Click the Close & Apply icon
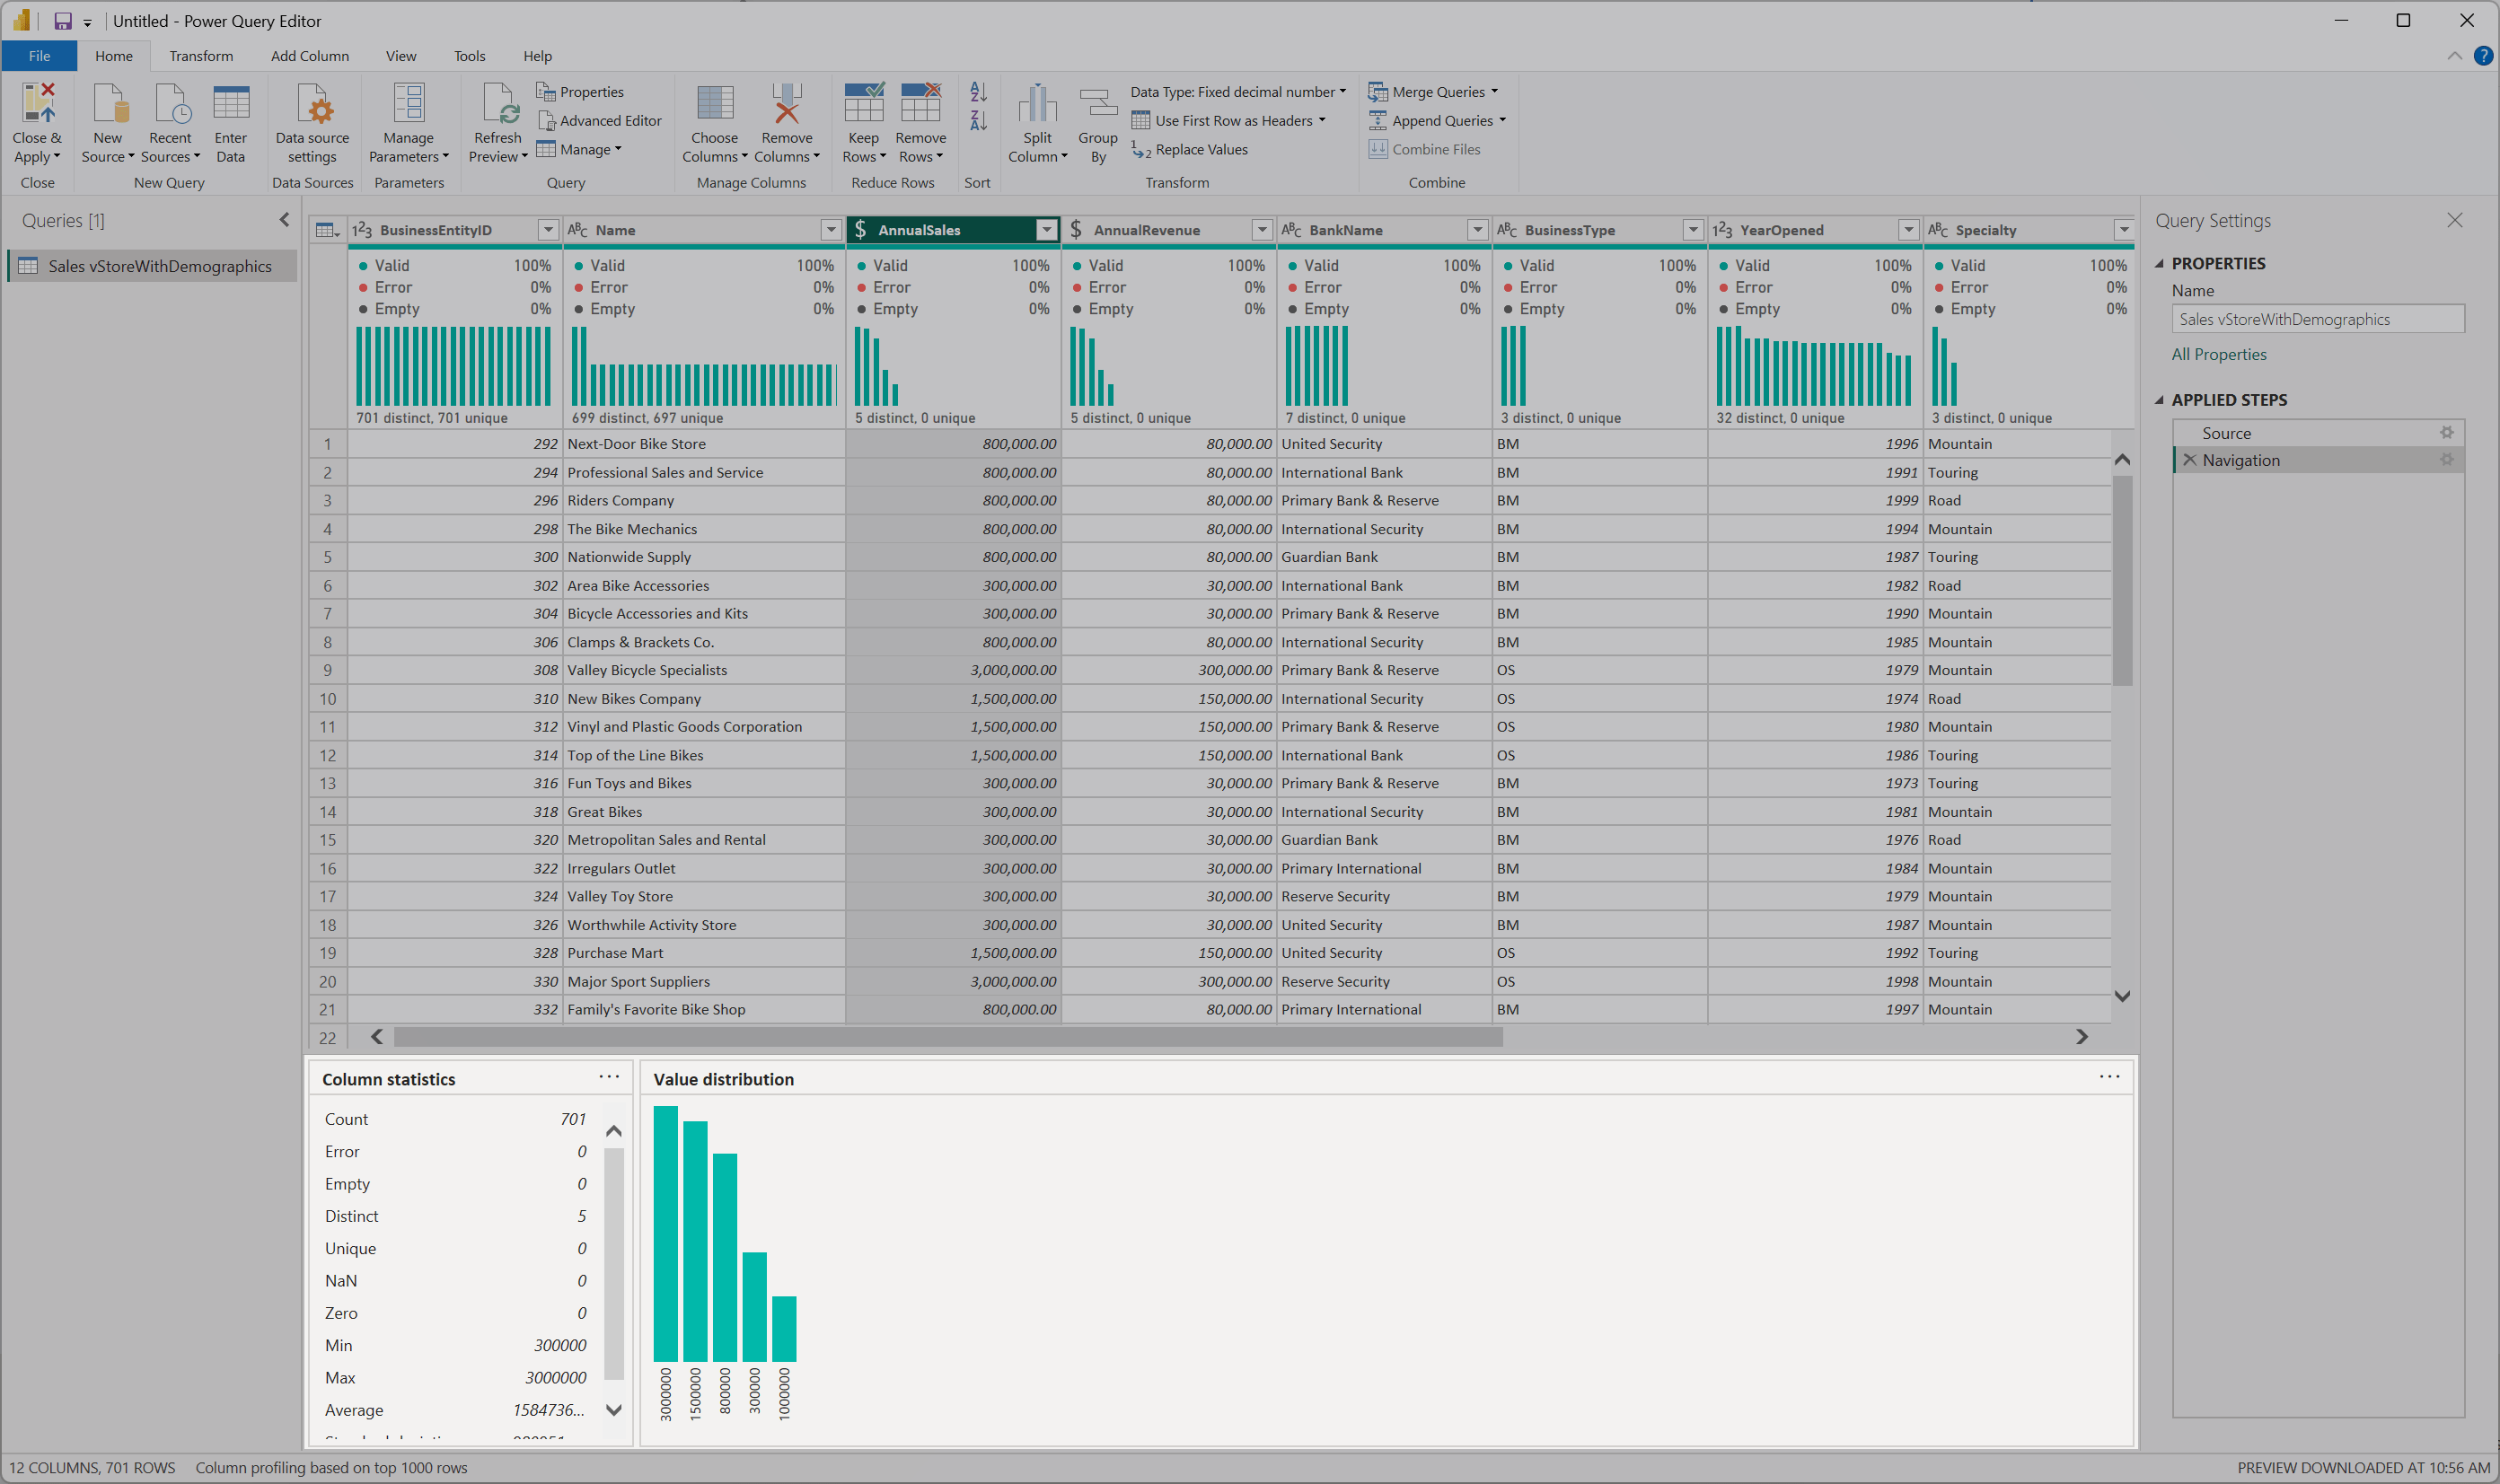2500x1484 pixels. tap(37, 104)
